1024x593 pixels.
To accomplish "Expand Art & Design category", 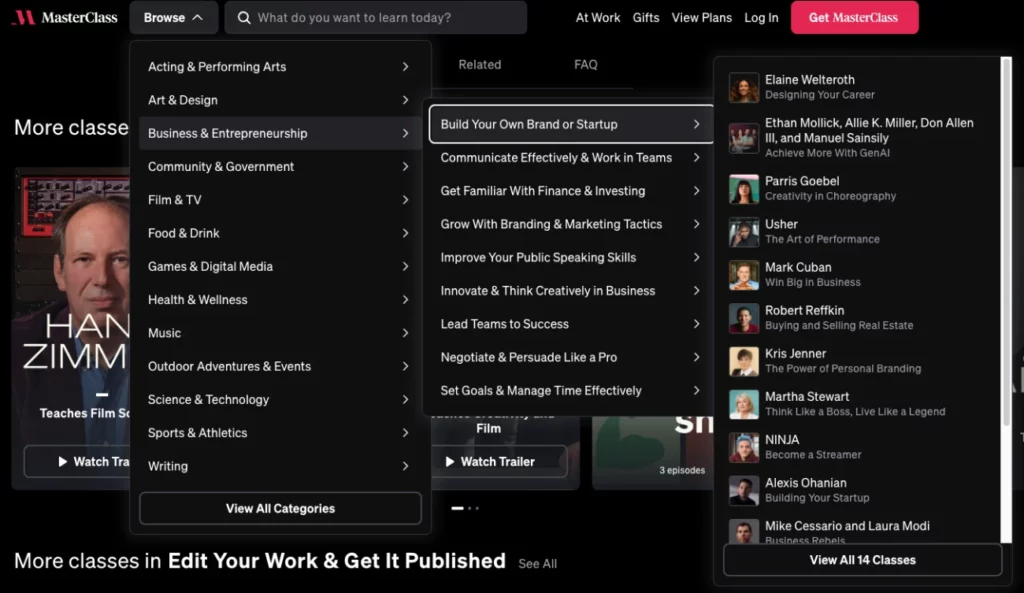I will (x=279, y=100).
